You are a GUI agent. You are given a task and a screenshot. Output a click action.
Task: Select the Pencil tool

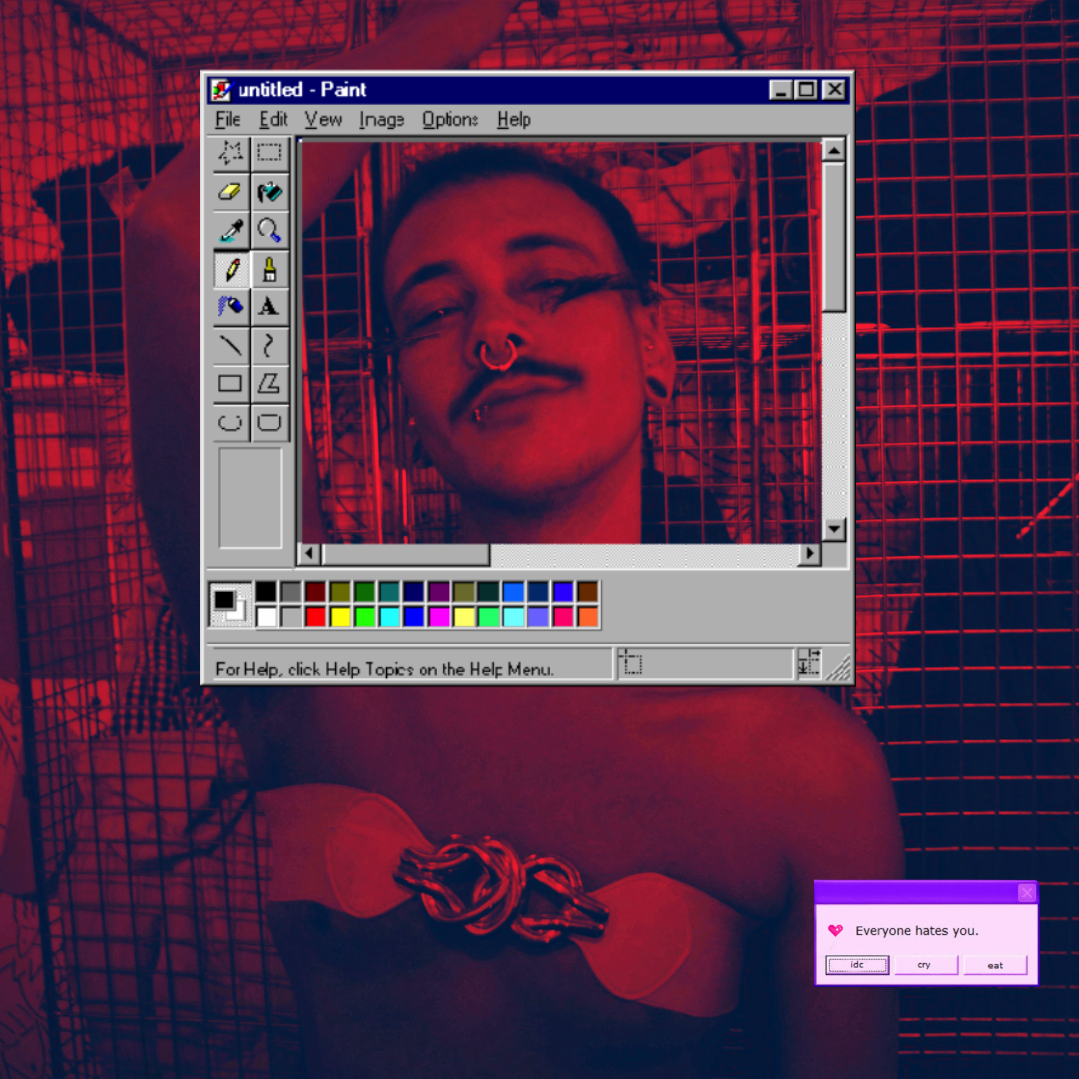pos(231,270)
